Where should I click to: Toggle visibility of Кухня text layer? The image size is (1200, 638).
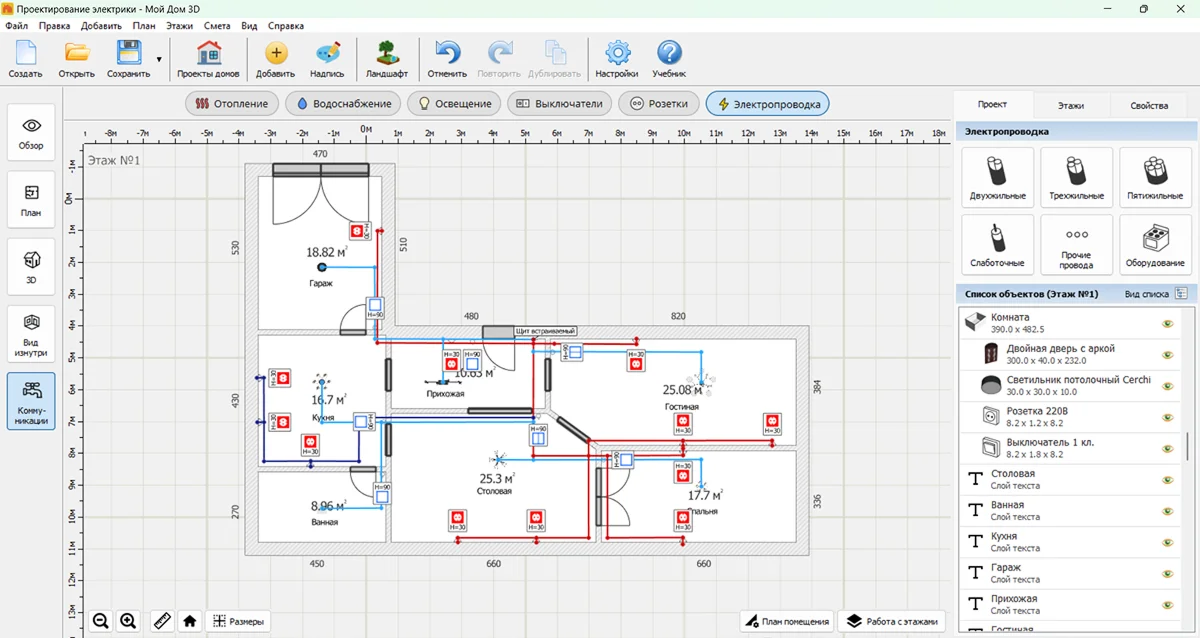coord(1166,542)
